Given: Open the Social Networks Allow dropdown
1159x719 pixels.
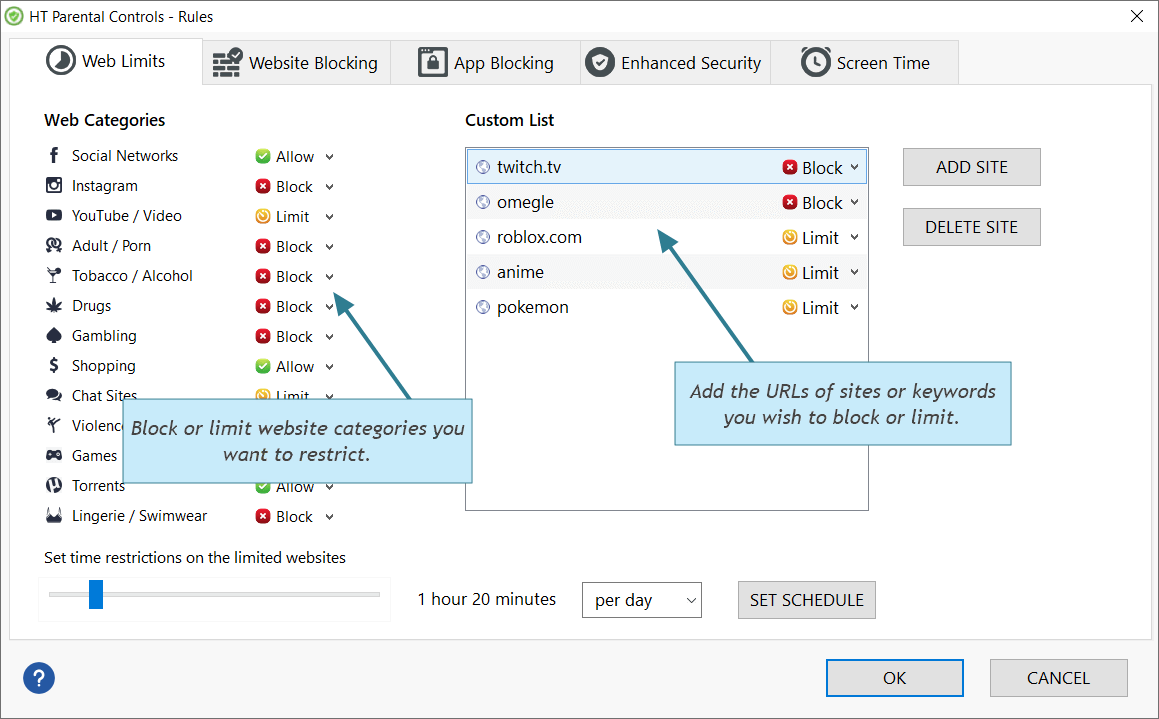Looking at the screenshot, I should [x=330, y=157].
